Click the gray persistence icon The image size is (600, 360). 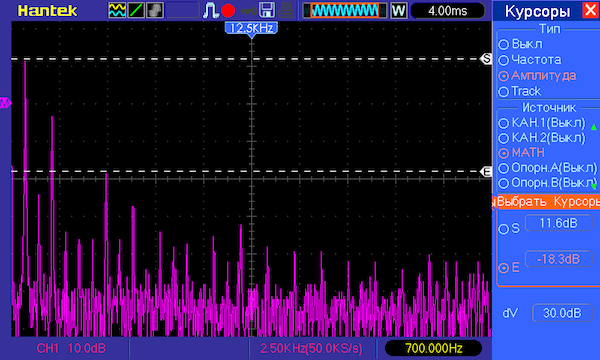pyautogui.click(x=155, y=10)
